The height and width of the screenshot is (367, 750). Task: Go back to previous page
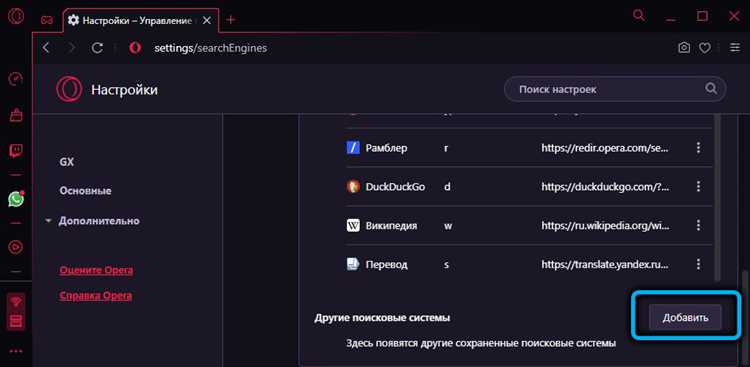(46, 48)
